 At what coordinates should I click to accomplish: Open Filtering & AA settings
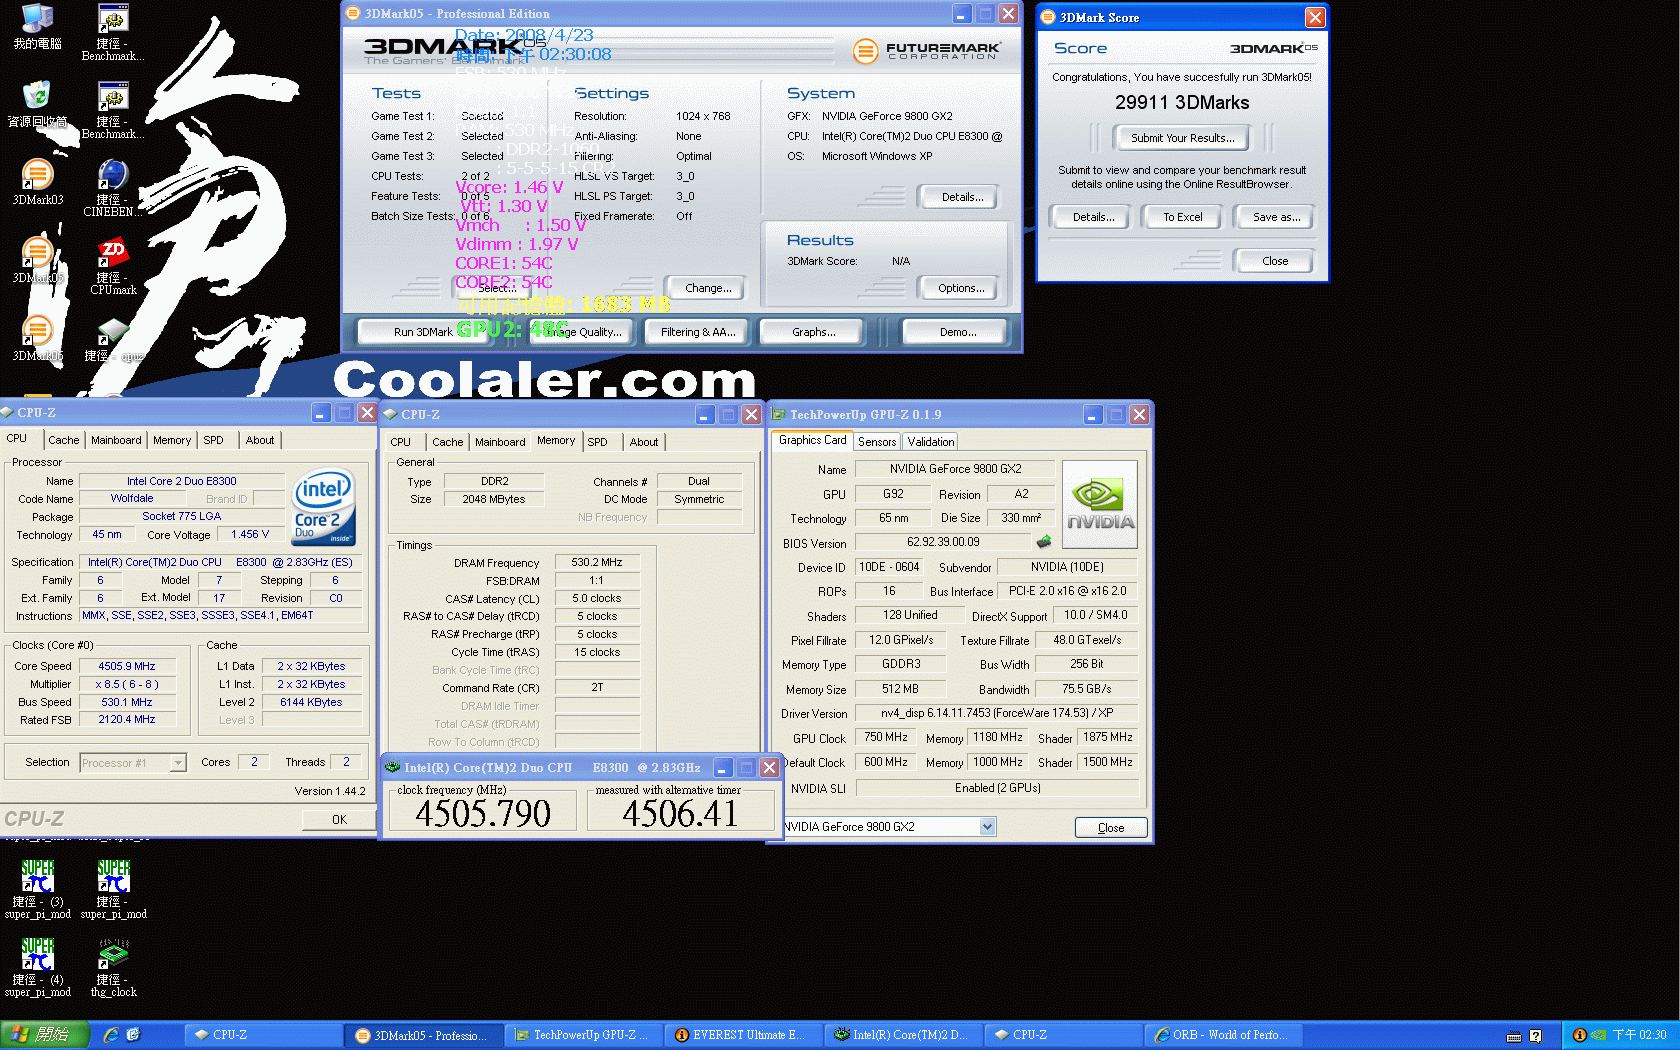[698, 332]
